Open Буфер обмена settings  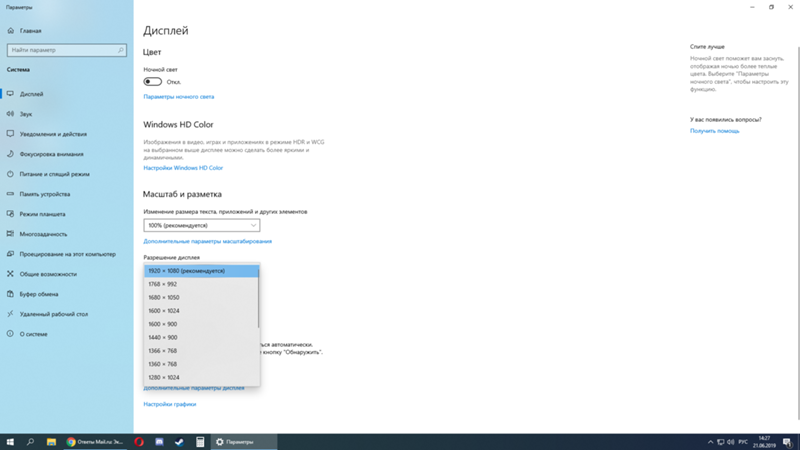(x=39, y=294)
